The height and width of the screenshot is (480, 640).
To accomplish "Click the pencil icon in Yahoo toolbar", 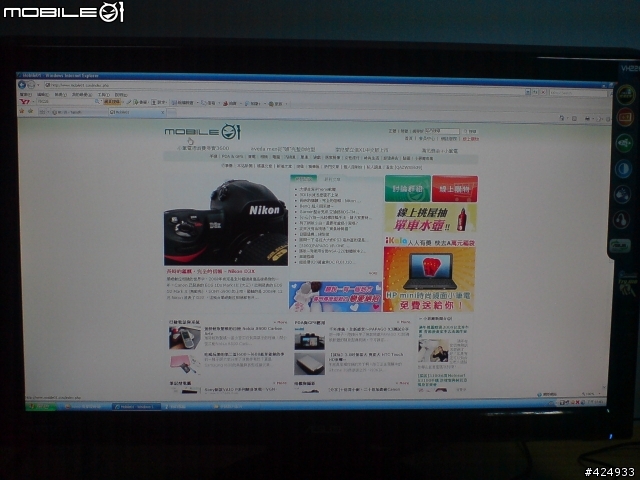I will (x=129, y=102).
